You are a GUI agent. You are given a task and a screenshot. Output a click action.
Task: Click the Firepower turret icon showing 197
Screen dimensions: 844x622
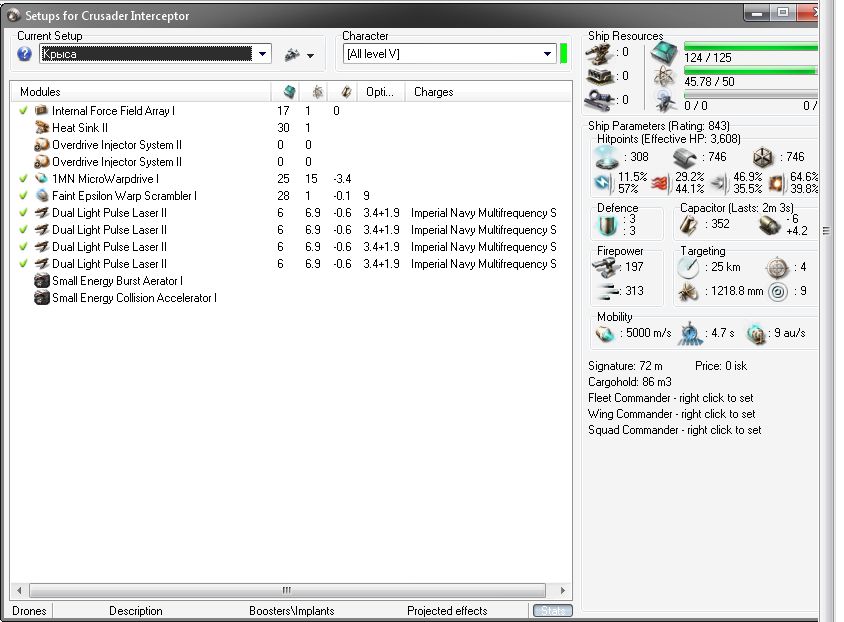click(x=606, y=267)
